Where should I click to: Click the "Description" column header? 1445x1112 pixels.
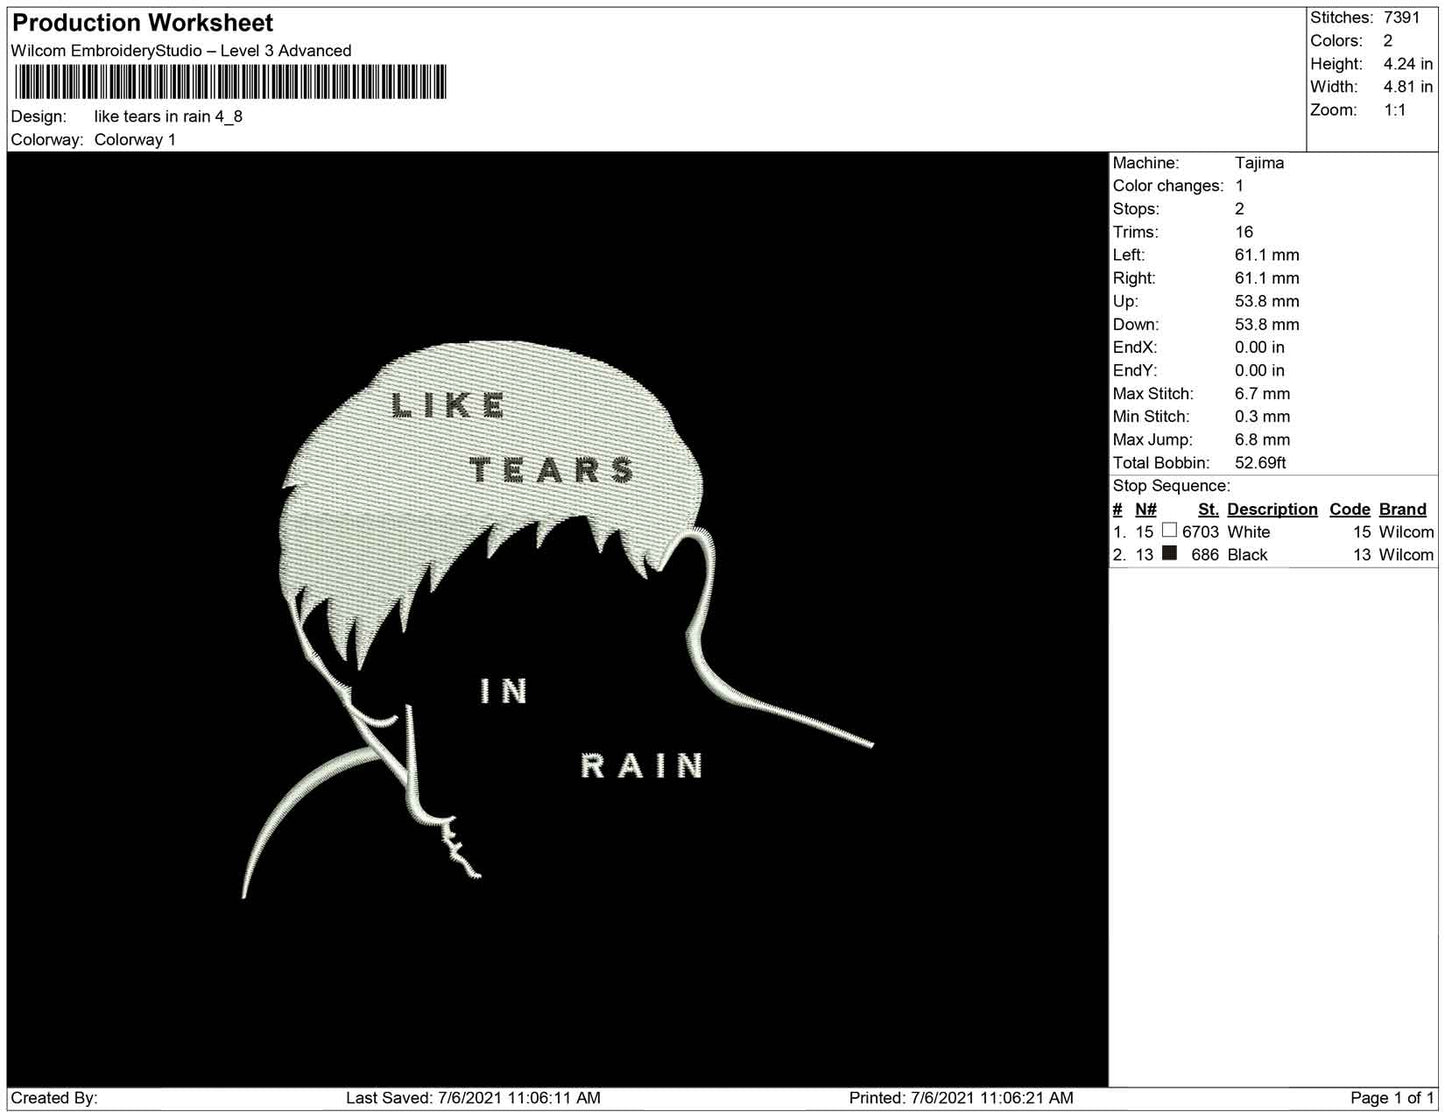(1273, 509)
